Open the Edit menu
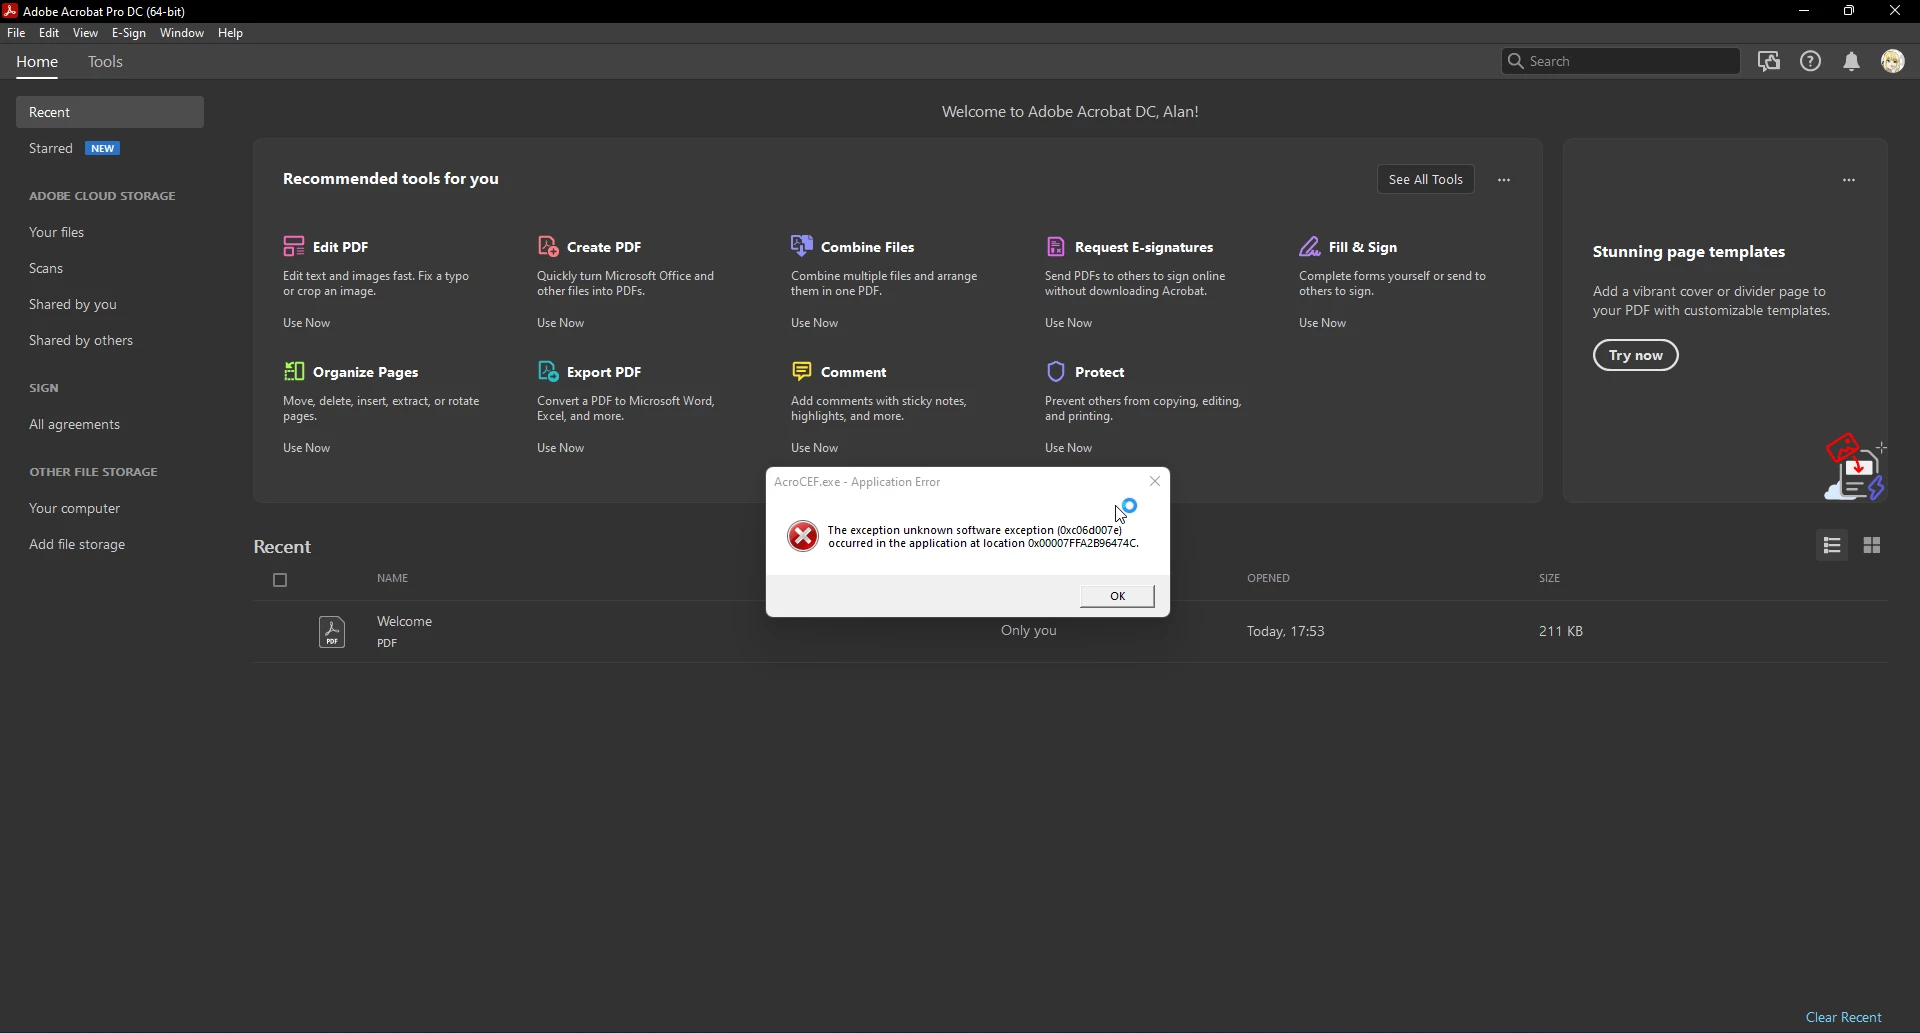This screenshot has width=1920, height=1033. pos(49,33)
